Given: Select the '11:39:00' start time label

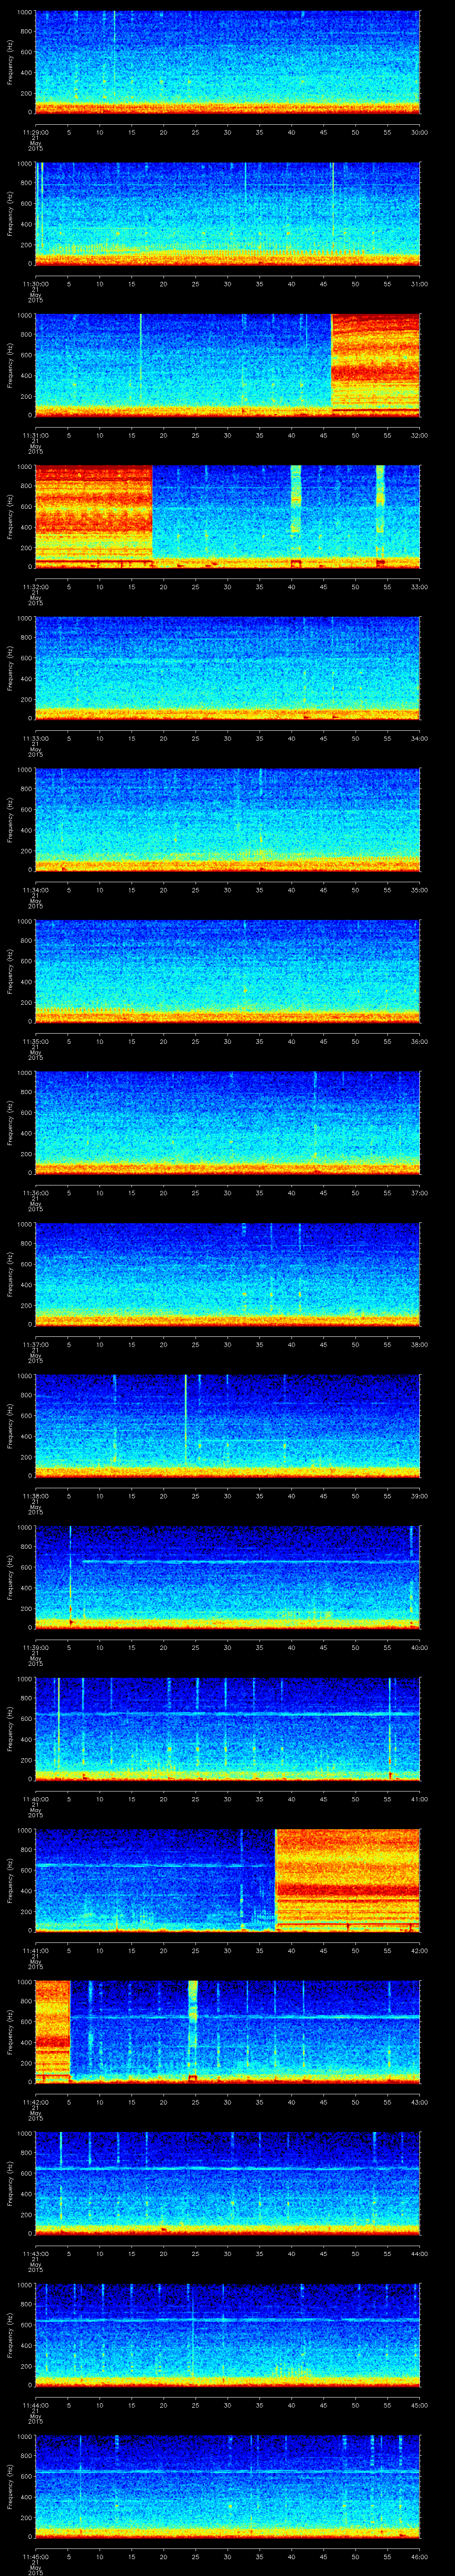Looking at the screenshot, I should coord(35,1647).
